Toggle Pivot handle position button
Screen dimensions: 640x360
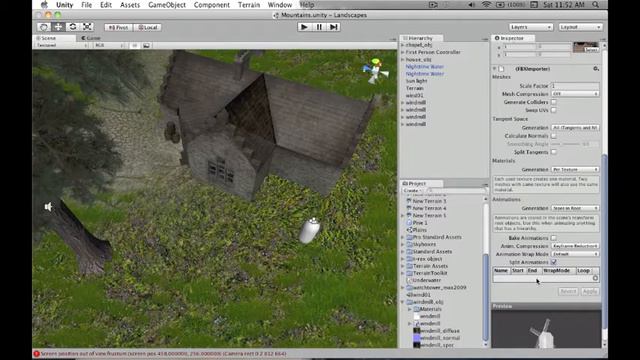(x=118, y=27)
